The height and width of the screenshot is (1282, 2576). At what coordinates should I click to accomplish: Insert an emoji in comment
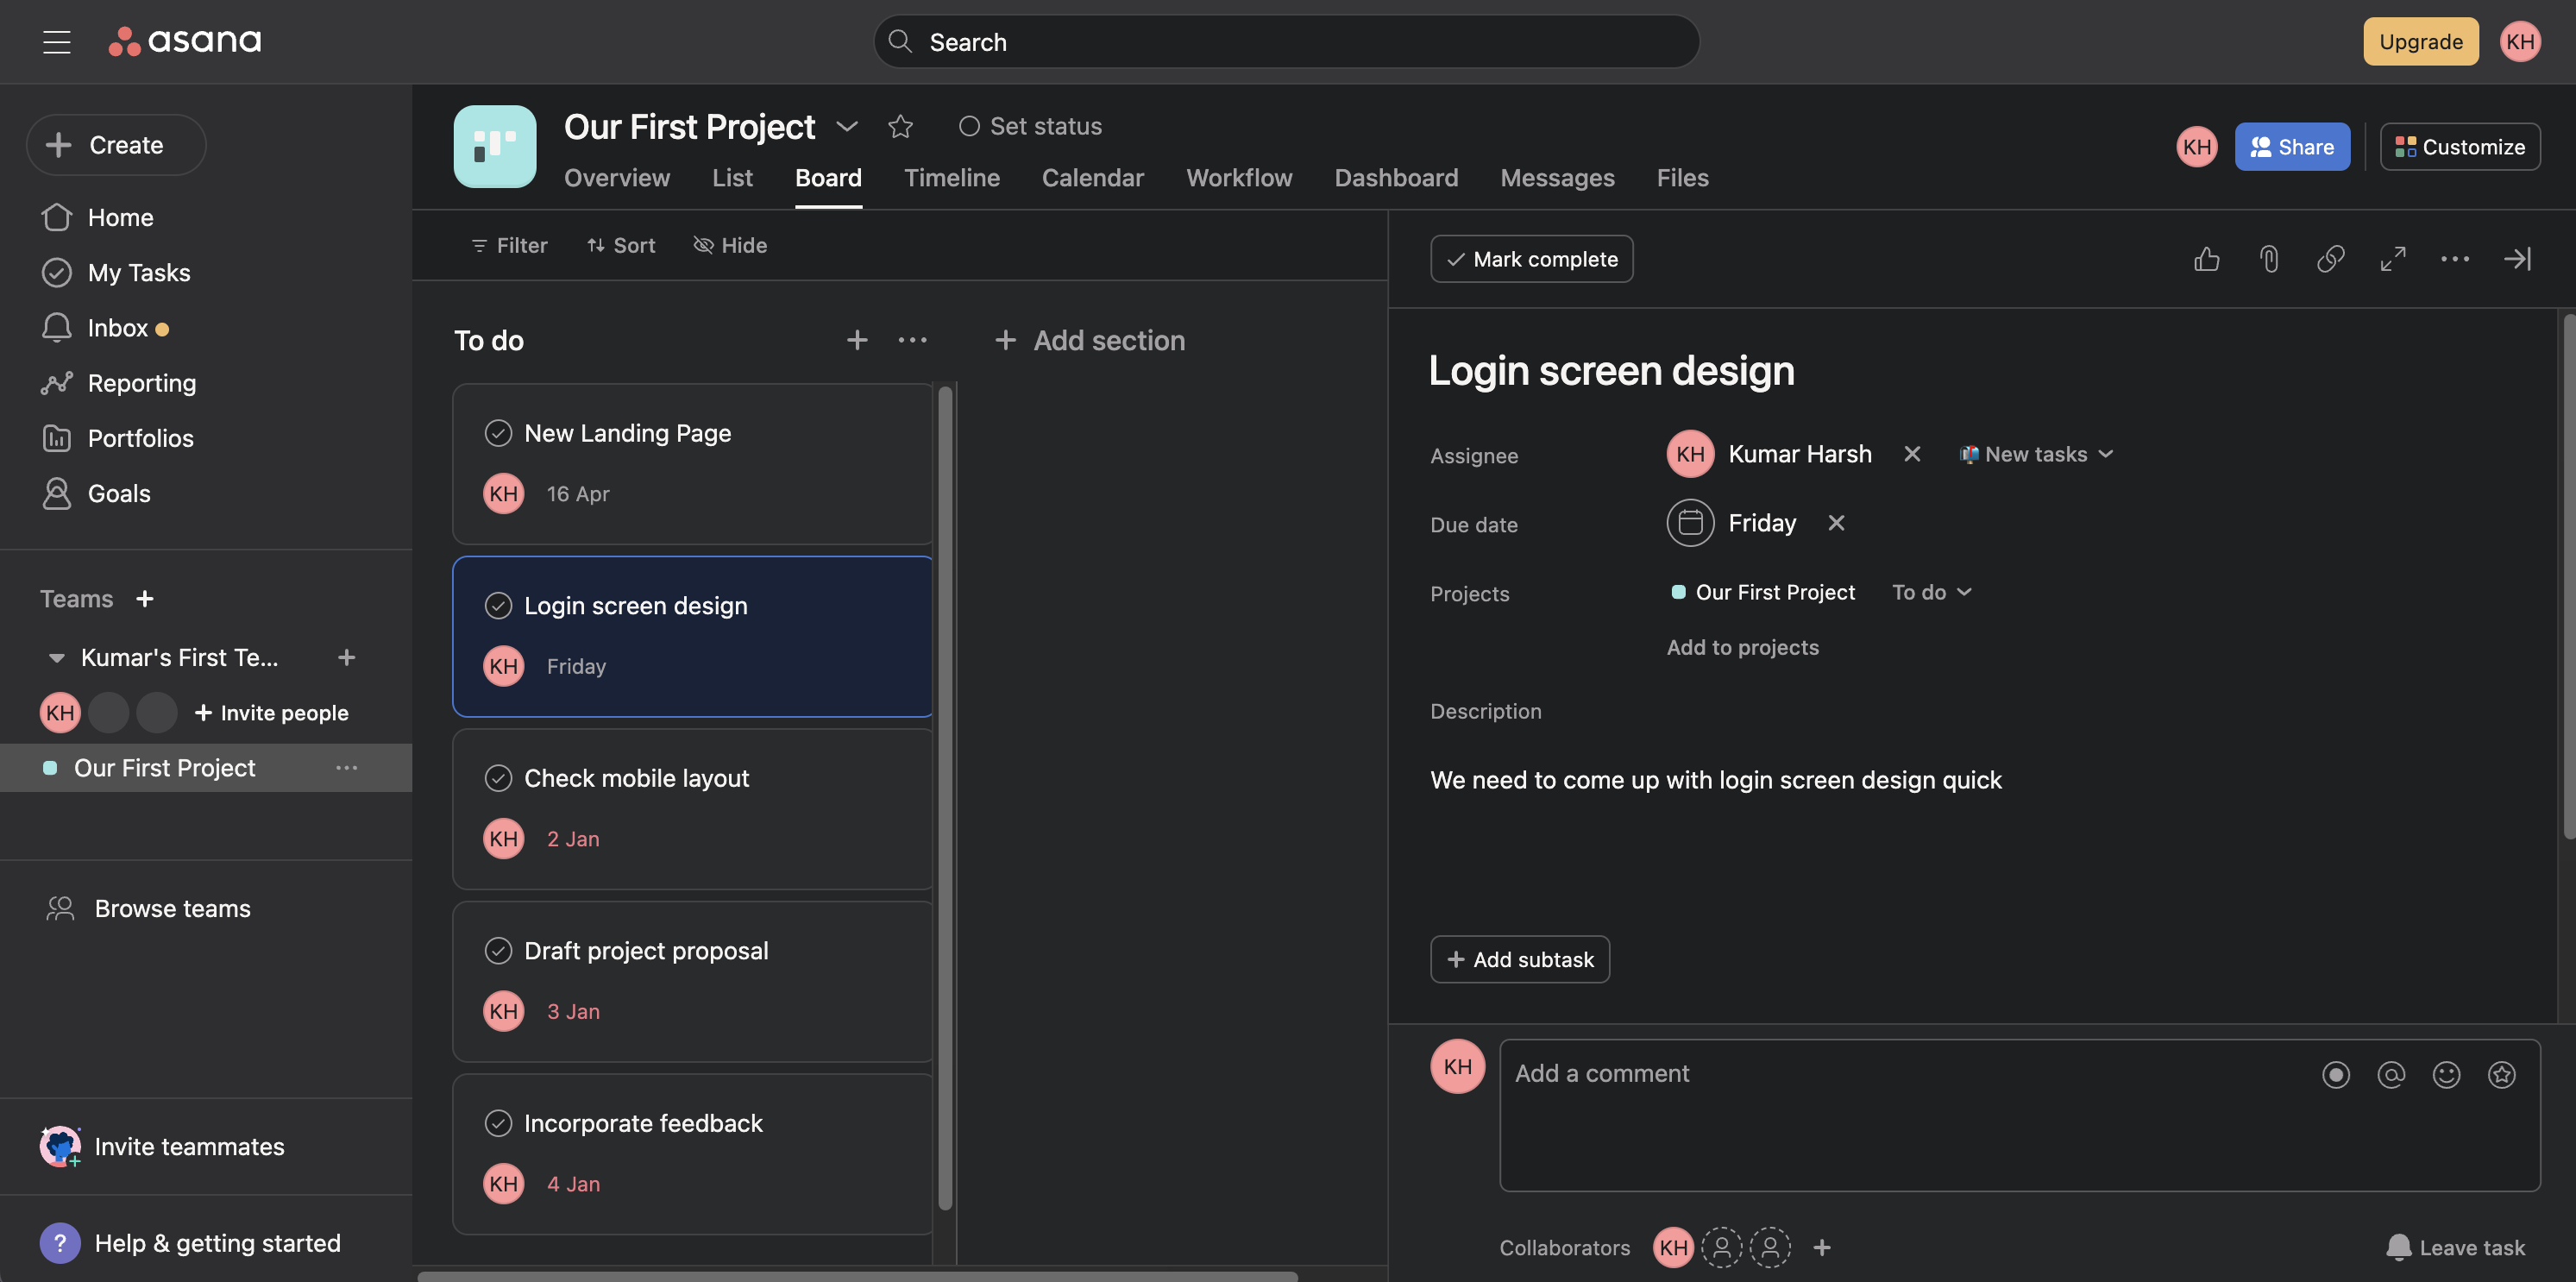pos(2447,1075)
